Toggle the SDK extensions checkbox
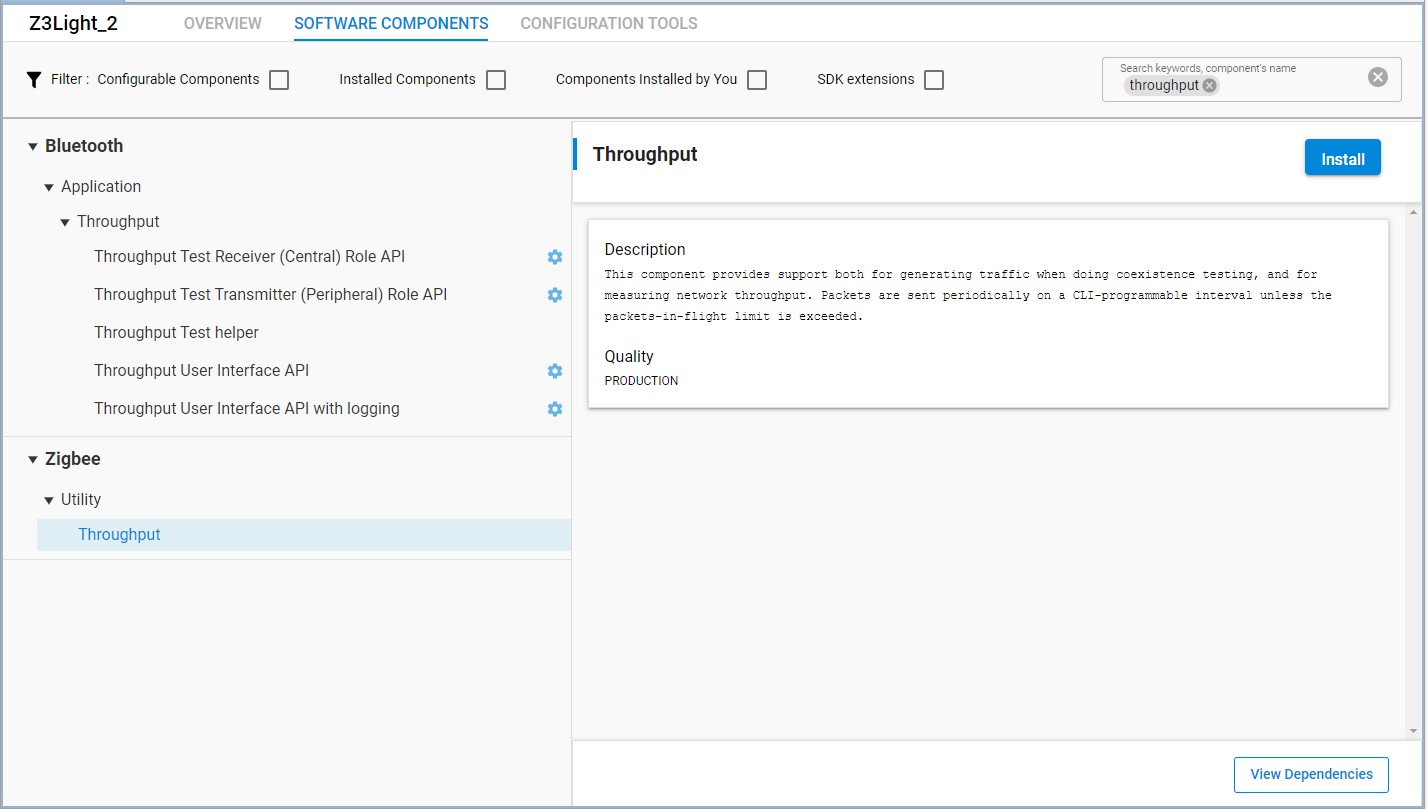Viewport: 1427px width, 809px height. [934, 80]
